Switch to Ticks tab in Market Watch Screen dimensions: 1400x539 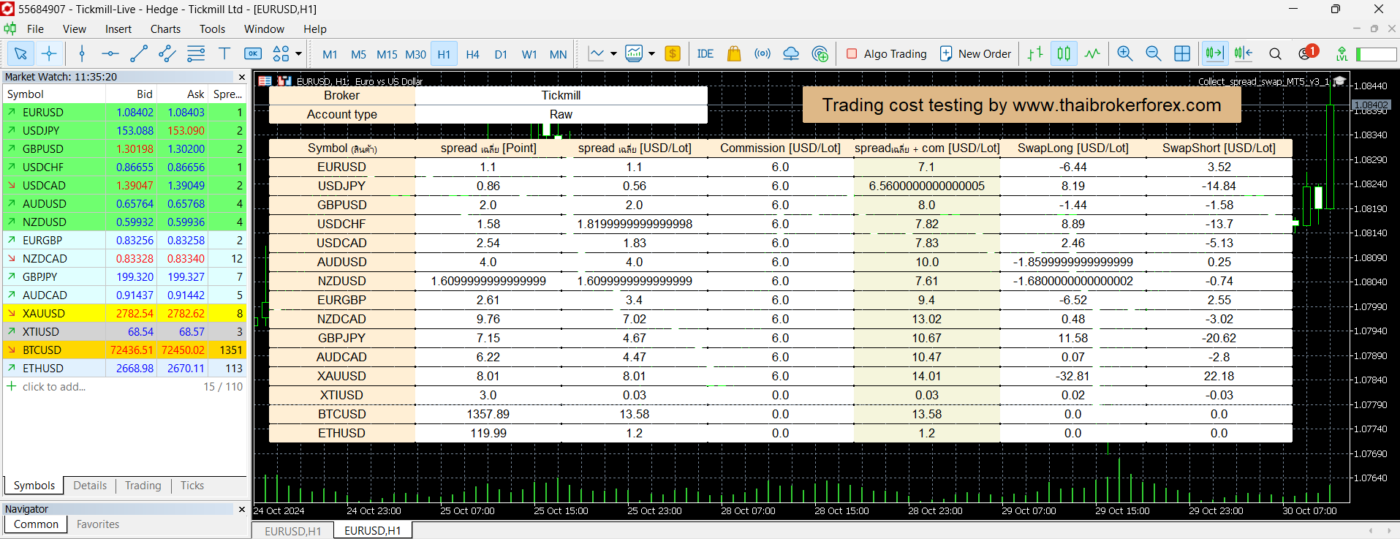click(192, 485)
